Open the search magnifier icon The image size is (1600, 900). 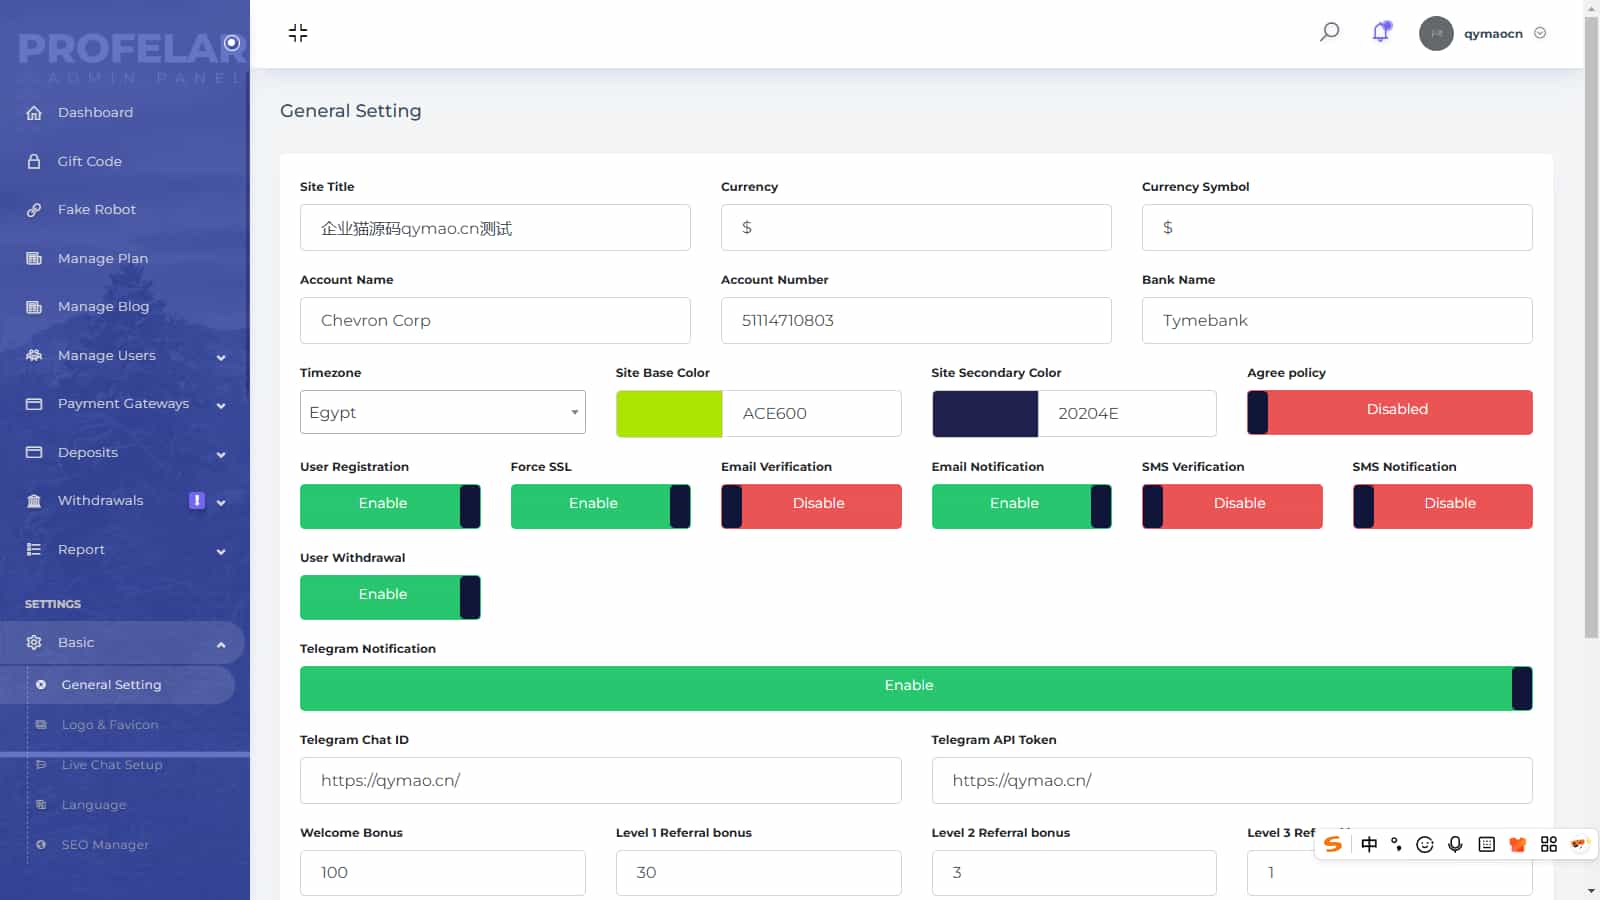tap(1329, 32)
